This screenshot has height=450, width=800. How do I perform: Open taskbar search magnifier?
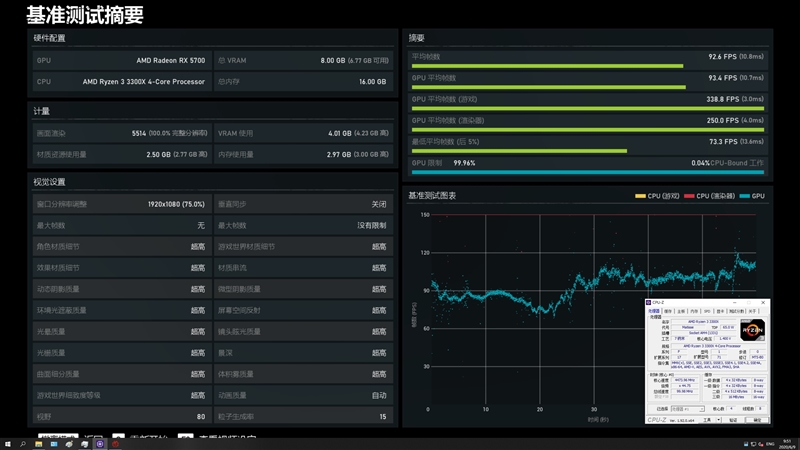point(23,444)
